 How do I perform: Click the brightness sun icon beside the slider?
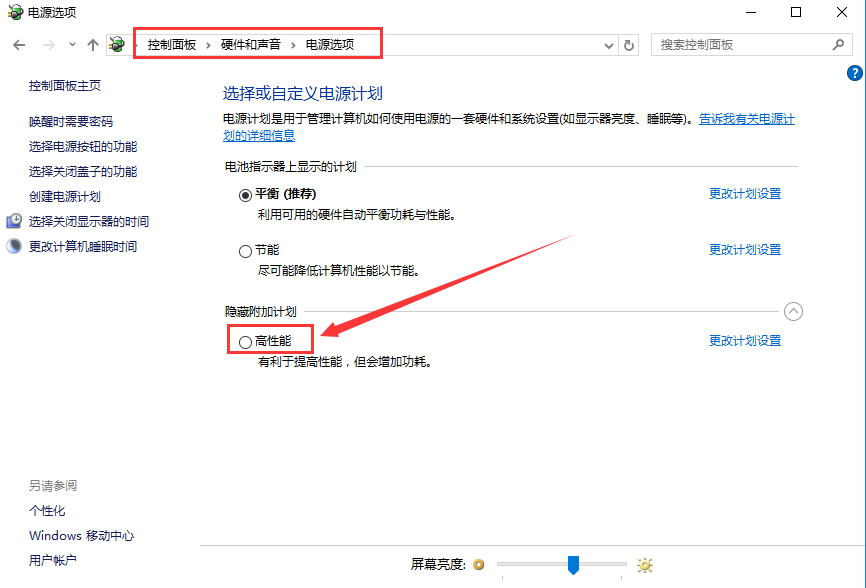click(645, 564)
